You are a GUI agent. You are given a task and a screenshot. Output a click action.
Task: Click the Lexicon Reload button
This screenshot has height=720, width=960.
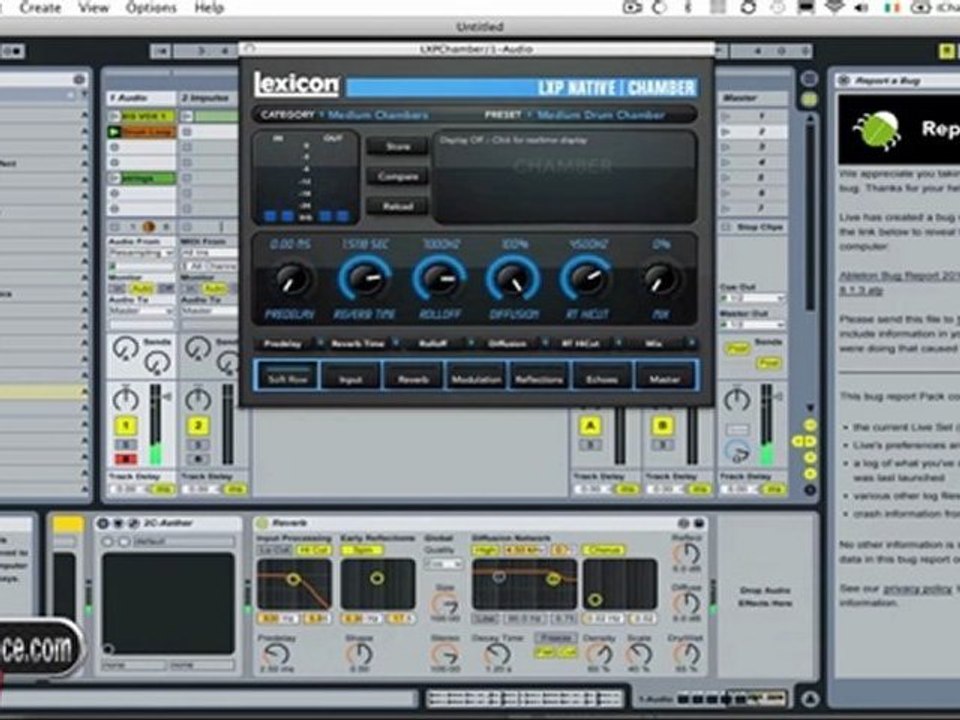(x=397, y=206)
